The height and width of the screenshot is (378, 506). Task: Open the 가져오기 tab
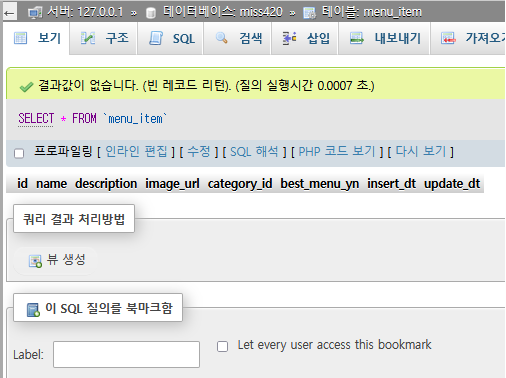pyautogui.click(x=468, y=38)
